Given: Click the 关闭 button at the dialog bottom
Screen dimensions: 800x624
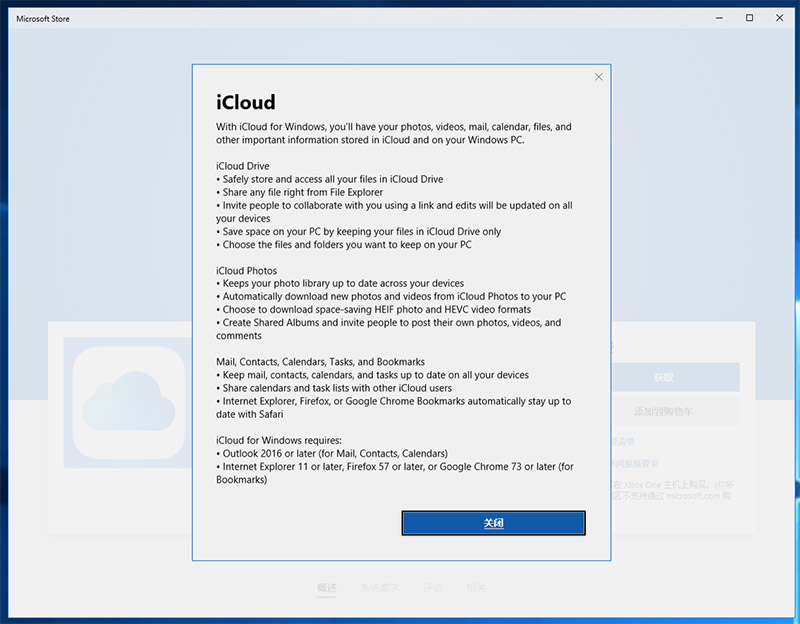Looking at the screenshot, I should click(x=494, y=522).
